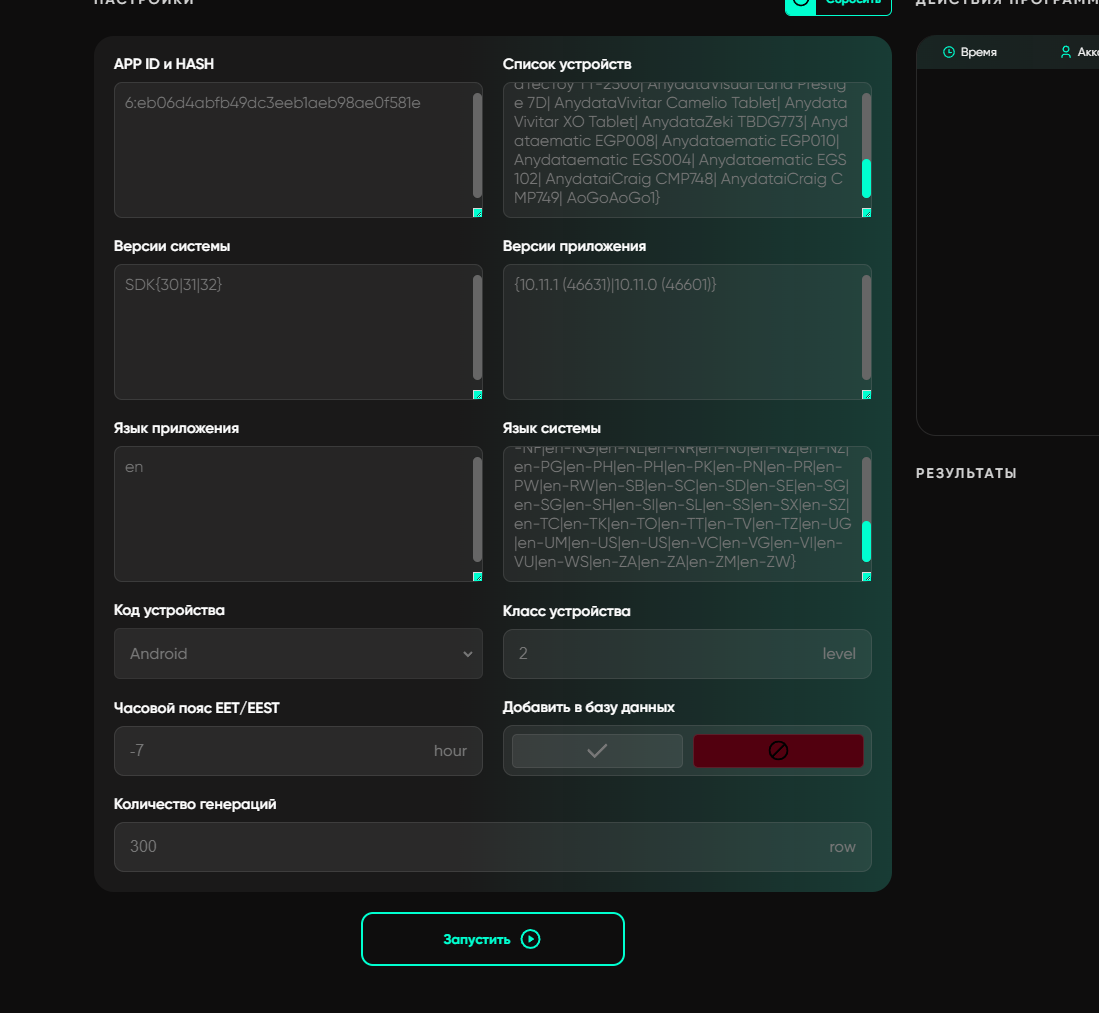Click resize handle of Список устройств box

click(866, 212)
